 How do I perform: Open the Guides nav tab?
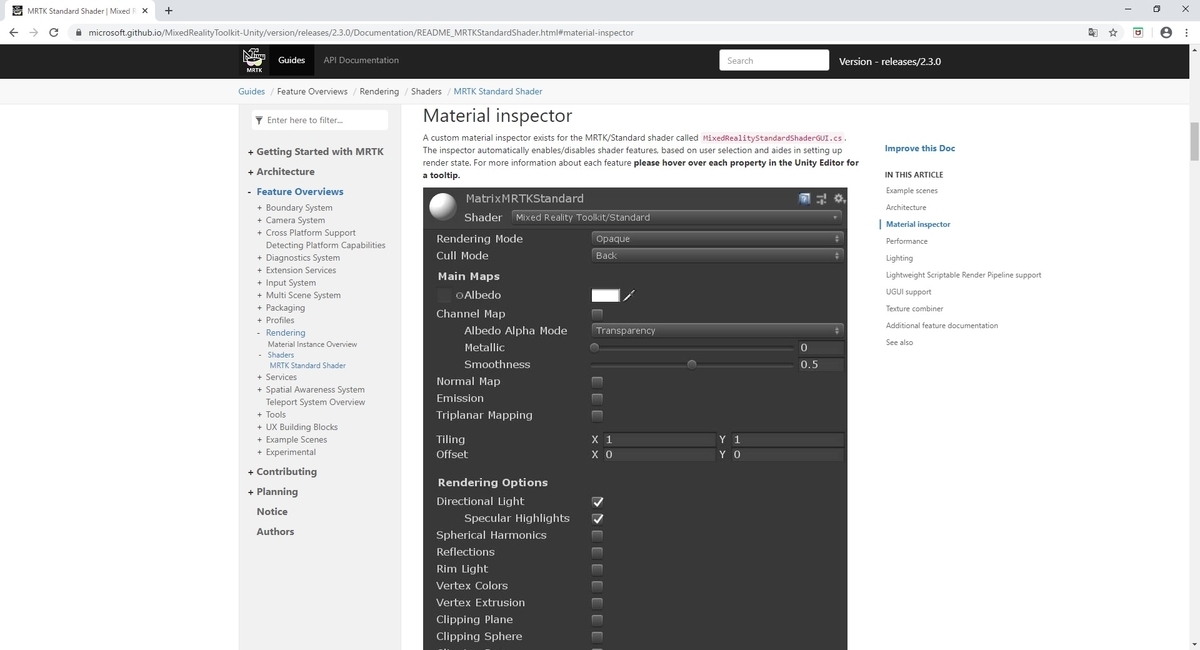click(291, 60)
